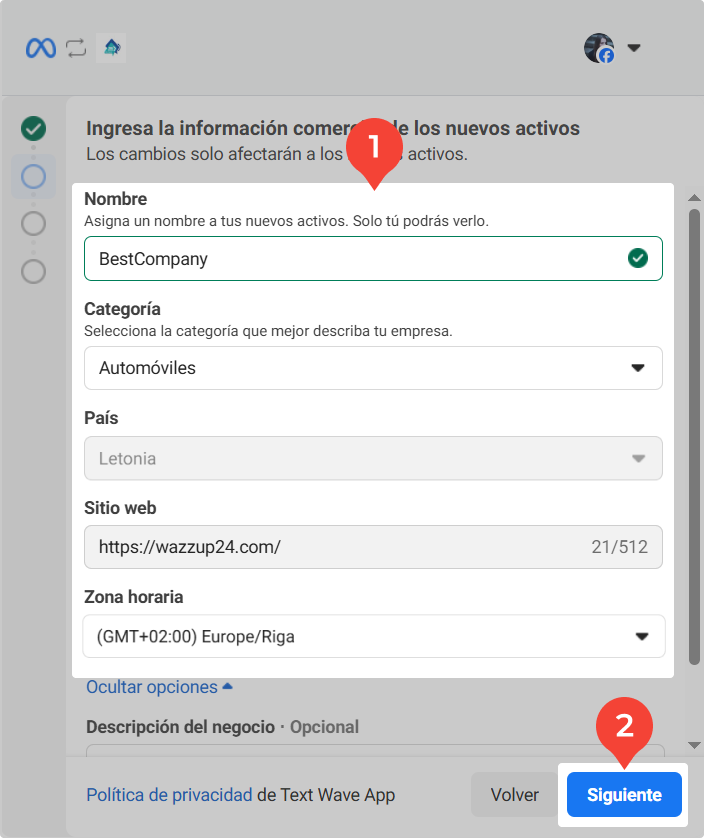Open the account menu caret beside avatar
The width and height of the screenshot is (704, 838).
[x=633, y=48]
